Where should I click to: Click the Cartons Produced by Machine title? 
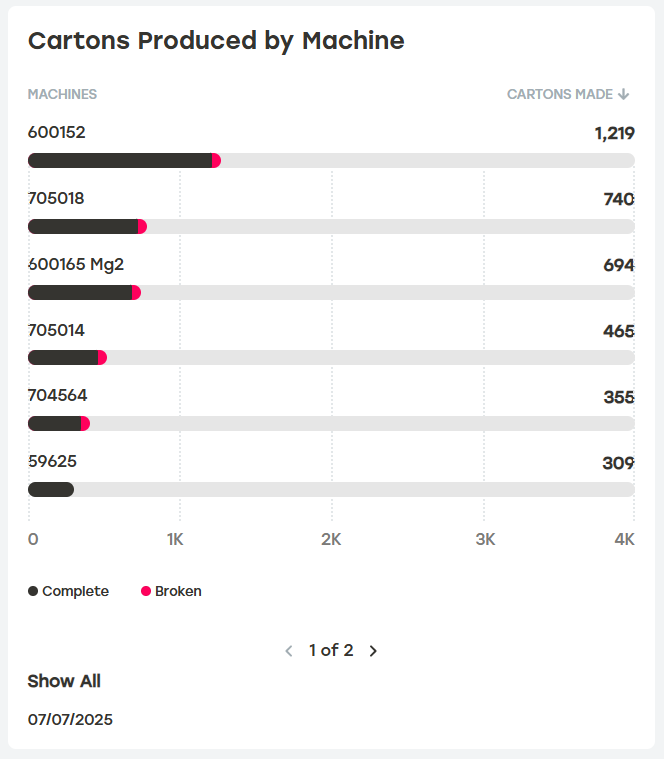point(216,41)
